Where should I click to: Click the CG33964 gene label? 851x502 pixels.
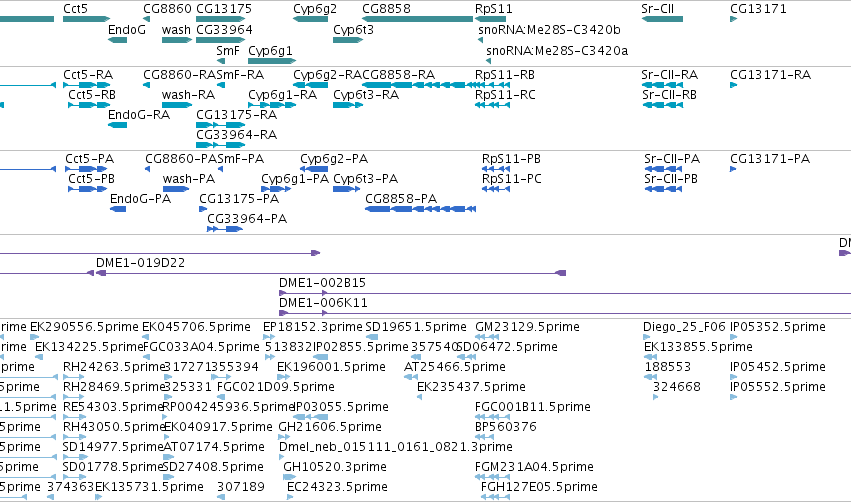click(x=224, y=30)
